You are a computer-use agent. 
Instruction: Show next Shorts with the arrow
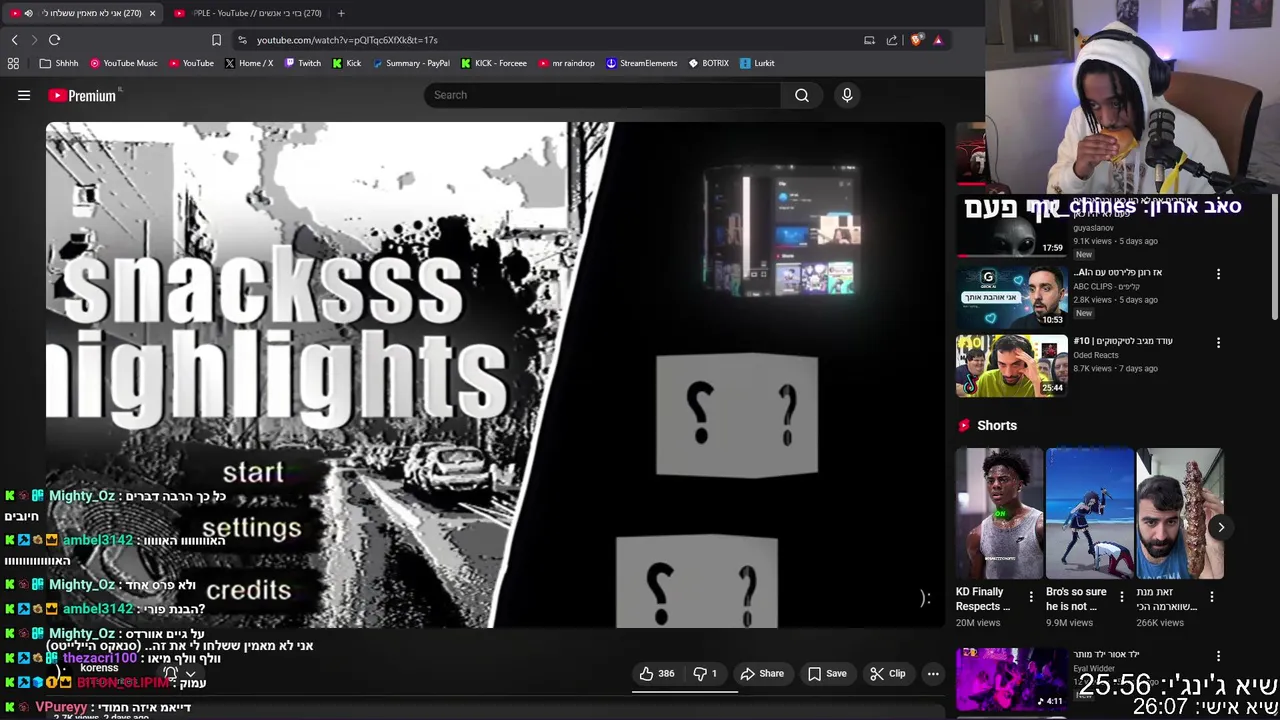point(1221,527)
